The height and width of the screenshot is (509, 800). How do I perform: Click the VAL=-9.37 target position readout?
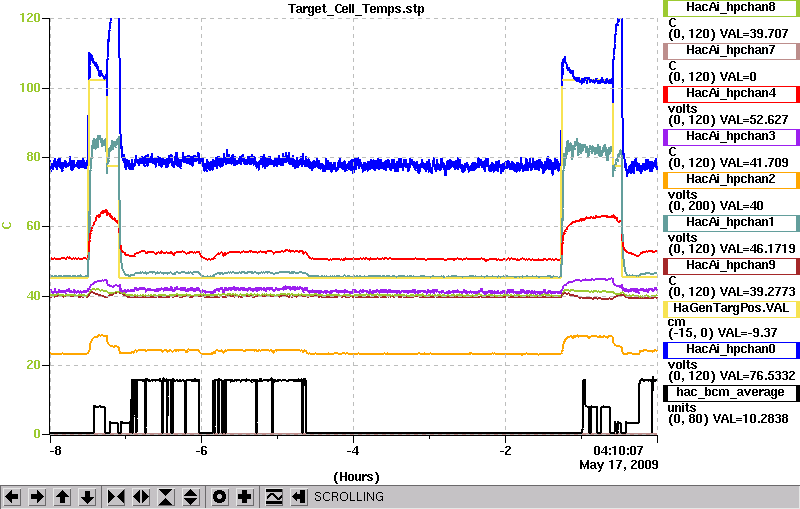[744, 333]
